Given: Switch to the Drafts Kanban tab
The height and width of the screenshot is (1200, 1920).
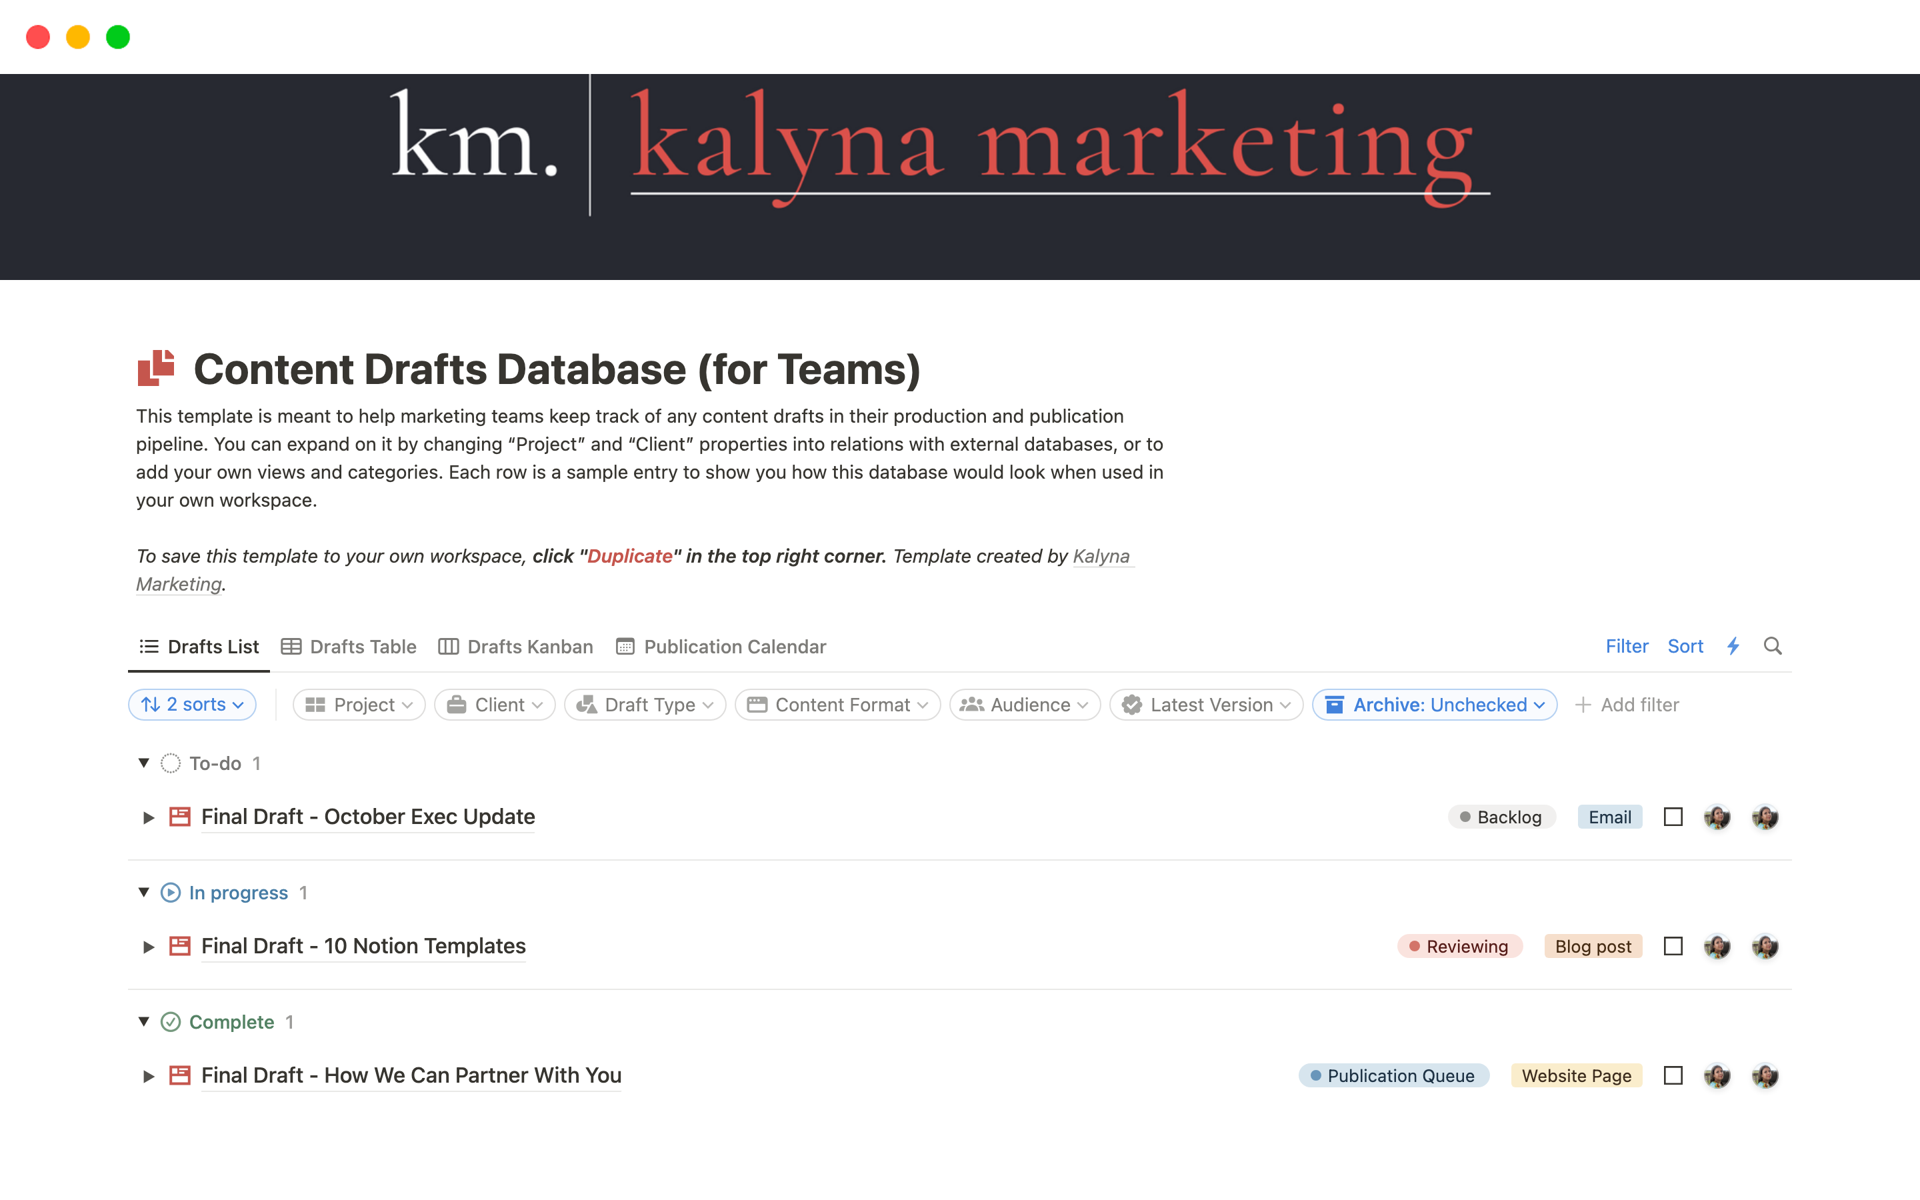Looking at the screenshot, I should coord(516,647).
